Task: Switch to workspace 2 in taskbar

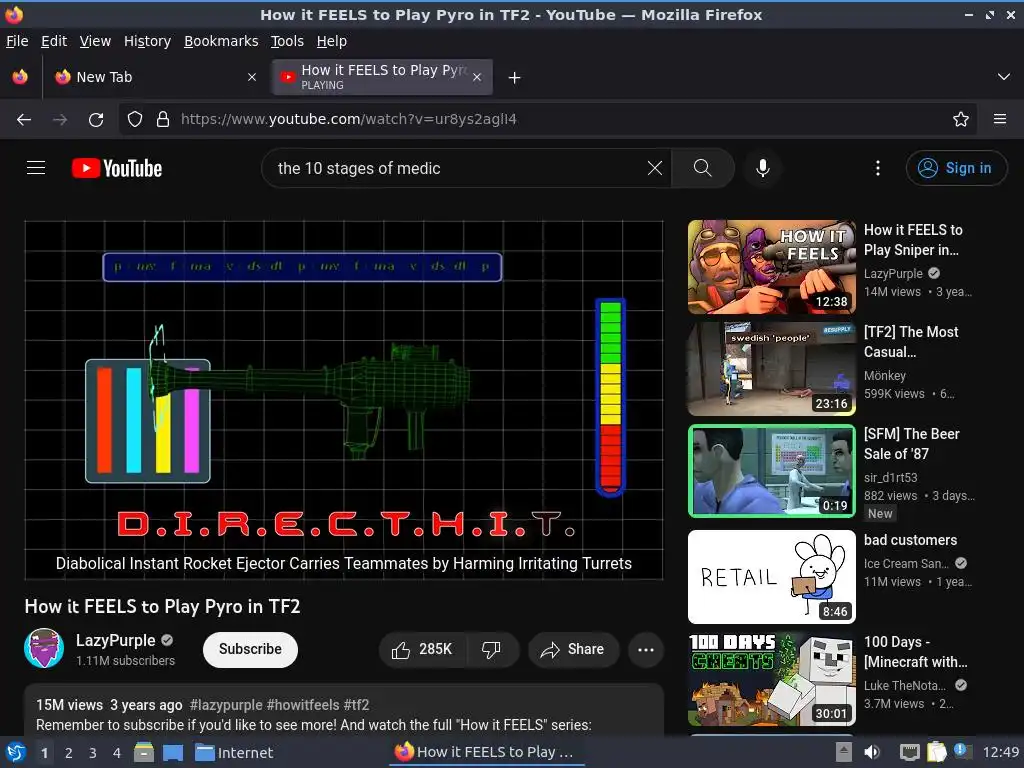Action: pos(68,753)
